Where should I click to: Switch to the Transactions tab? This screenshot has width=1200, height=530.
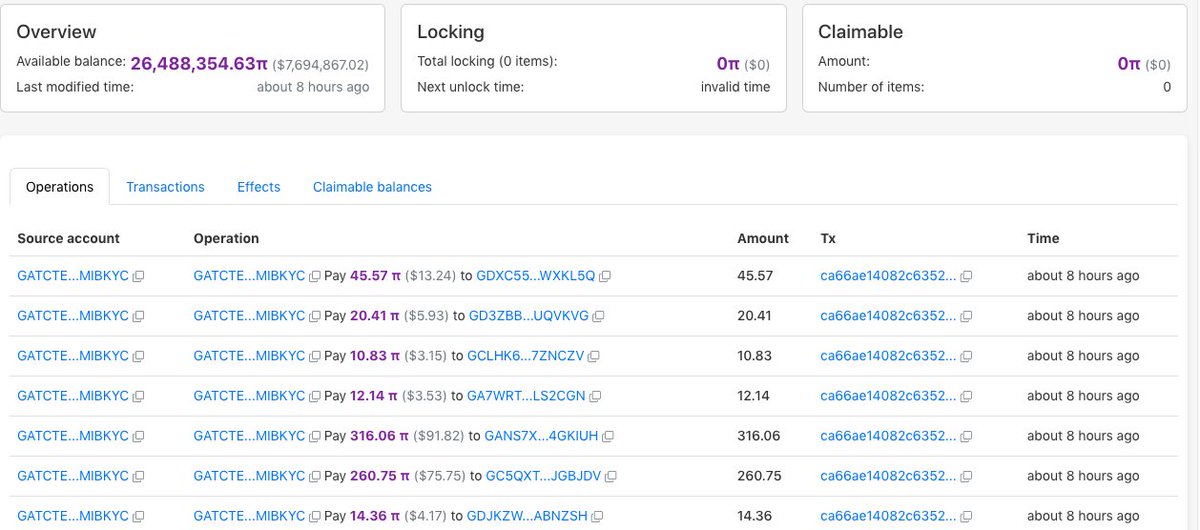pos(165,187)
